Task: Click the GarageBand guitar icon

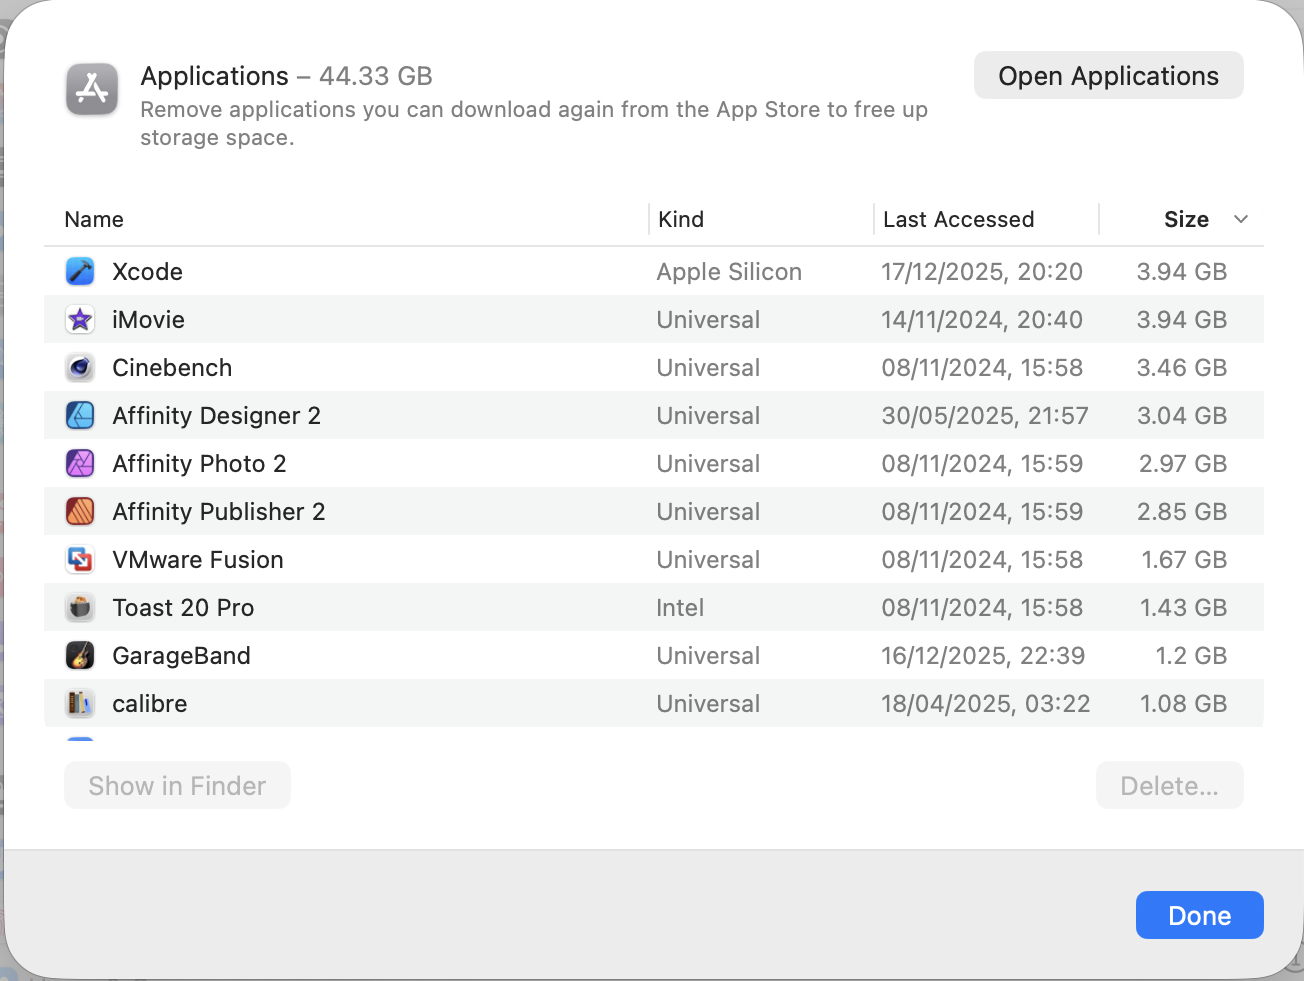Action: tap(80, 656)
